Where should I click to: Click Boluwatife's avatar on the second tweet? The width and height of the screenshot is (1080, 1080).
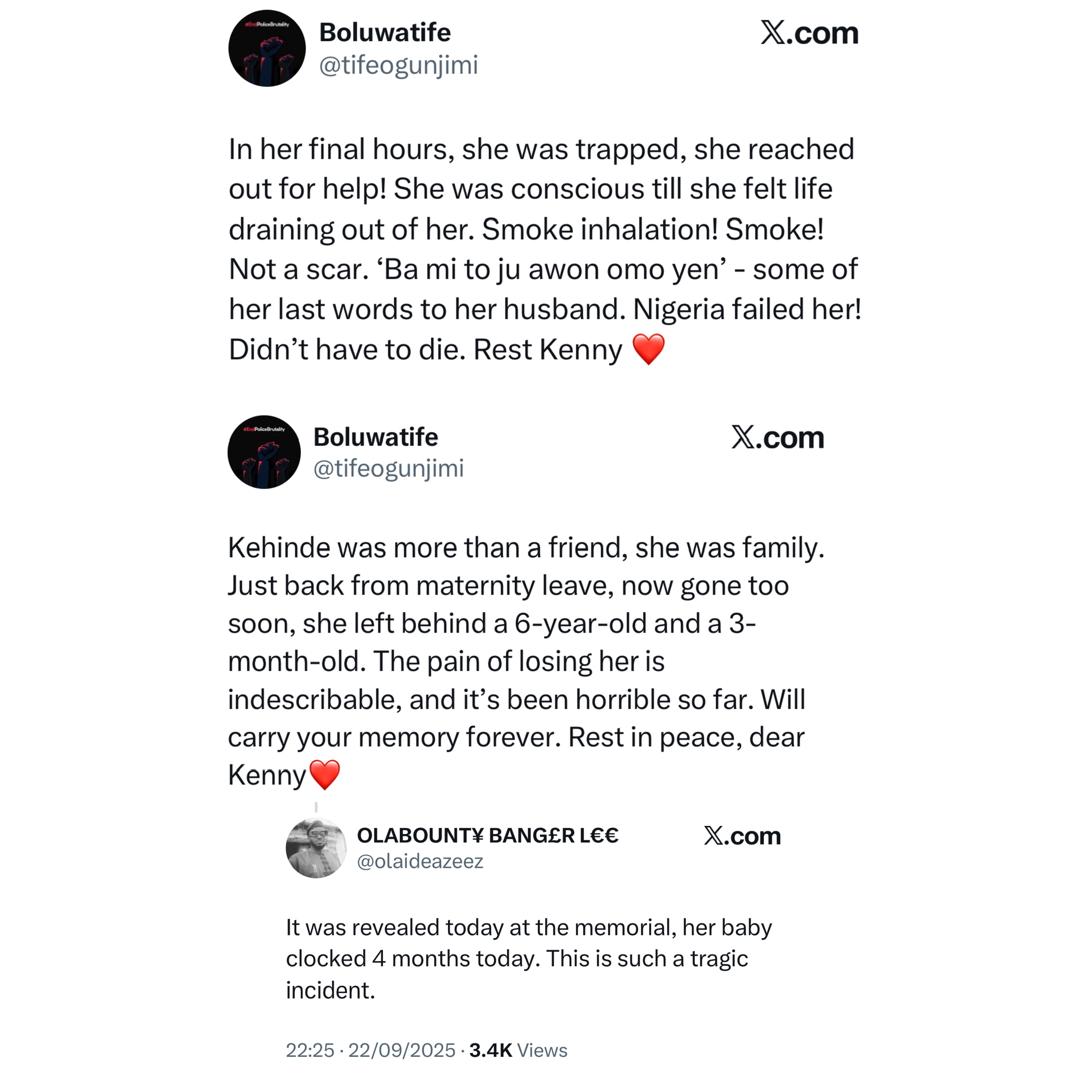[x=264, y=452]
